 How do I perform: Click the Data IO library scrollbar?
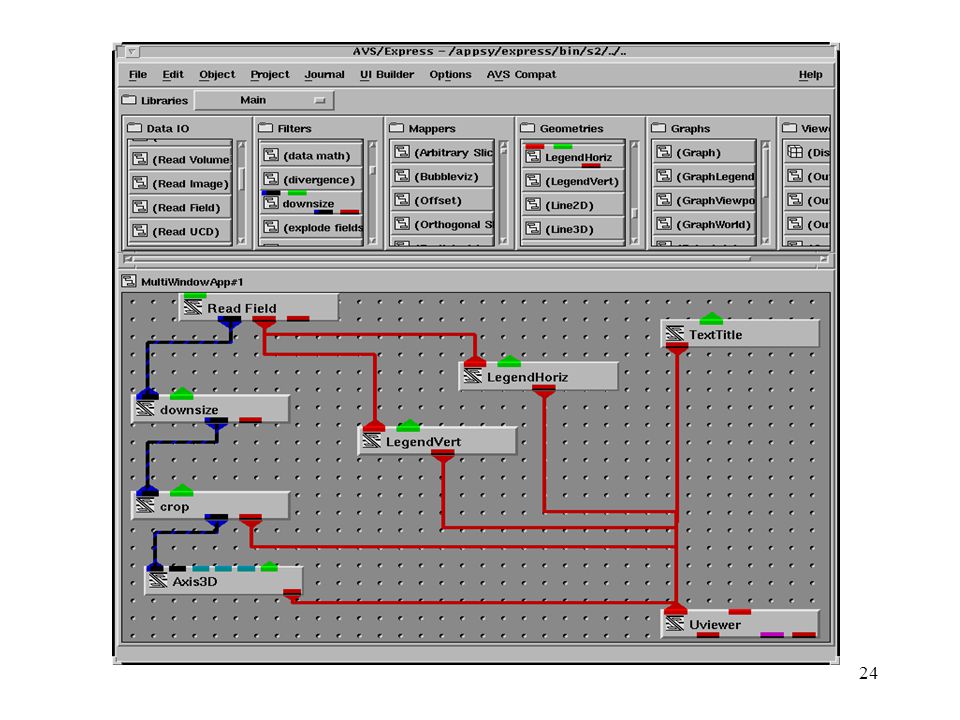point(241,193)
